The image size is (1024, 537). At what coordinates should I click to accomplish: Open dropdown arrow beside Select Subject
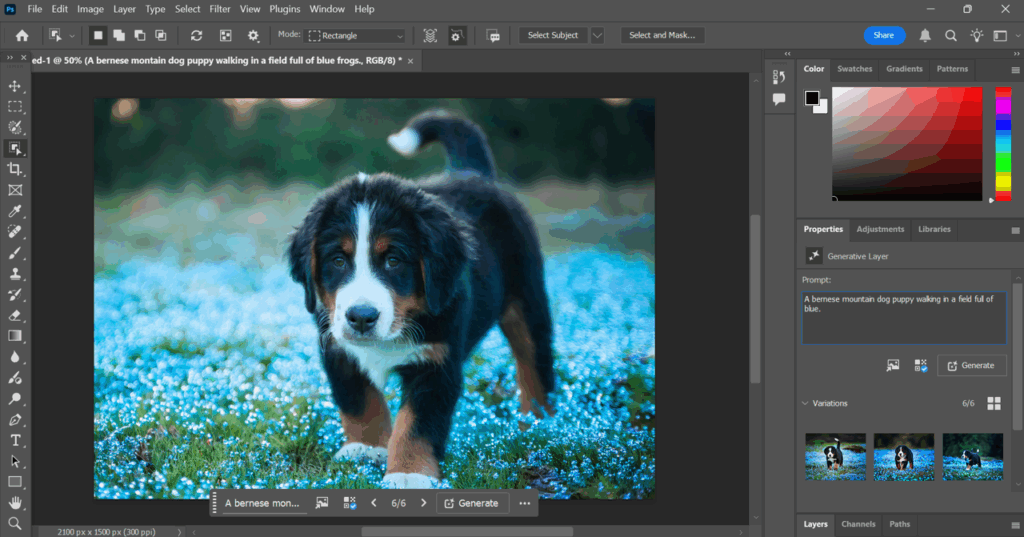click(597, 35)
